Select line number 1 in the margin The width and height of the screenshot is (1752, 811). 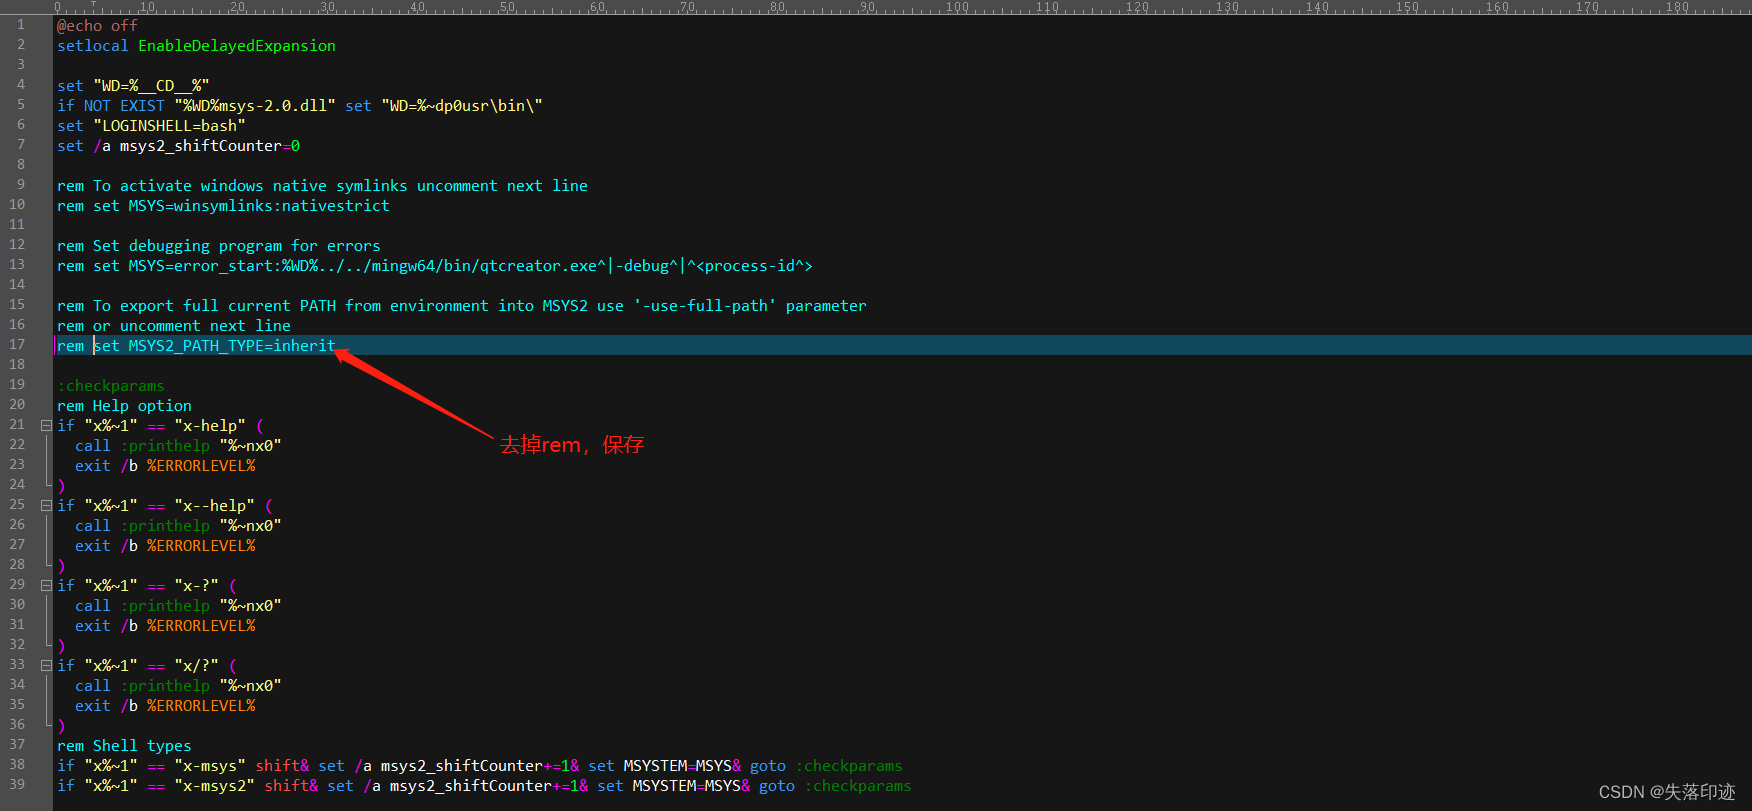tap(21, 24)
